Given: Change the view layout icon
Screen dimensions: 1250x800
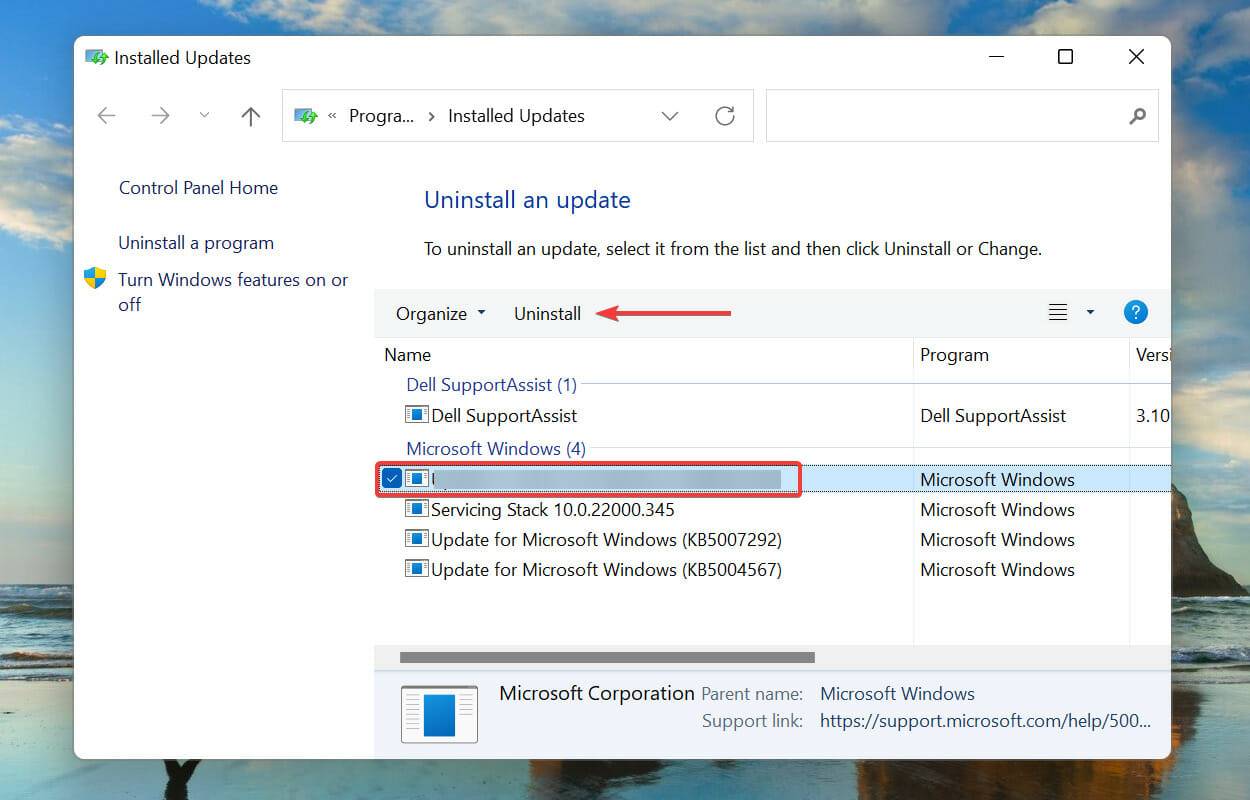Looking at the screenshot, I should coord(1058,313).
